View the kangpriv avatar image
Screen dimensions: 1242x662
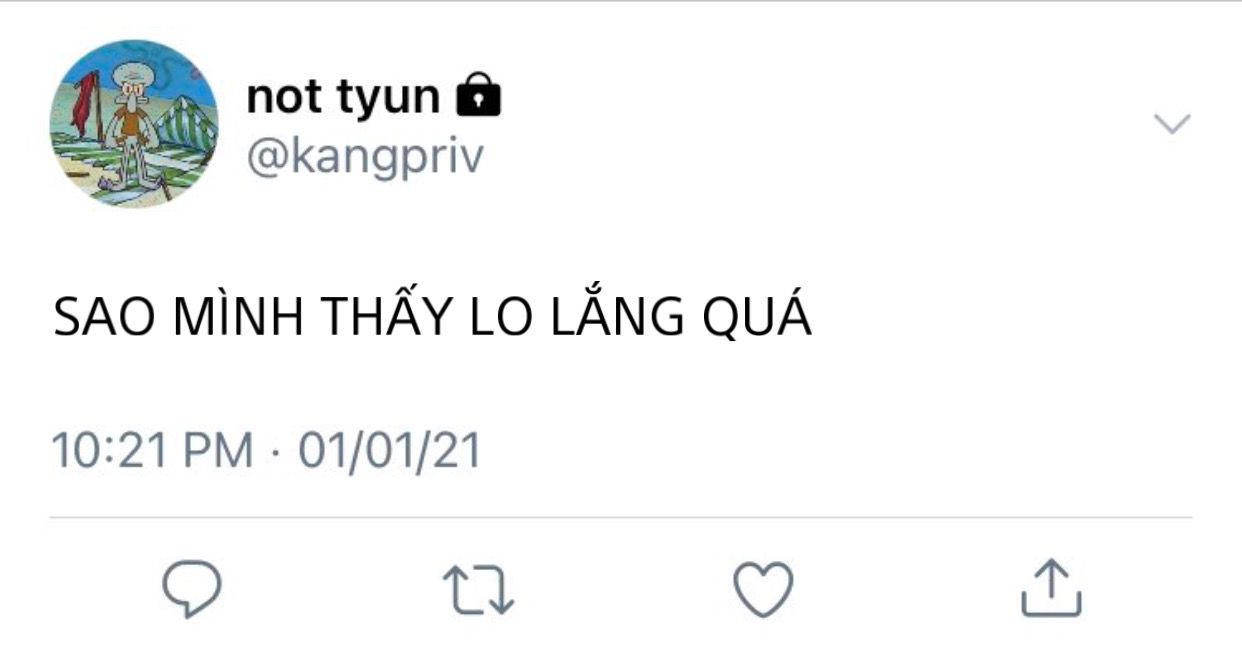134,123
